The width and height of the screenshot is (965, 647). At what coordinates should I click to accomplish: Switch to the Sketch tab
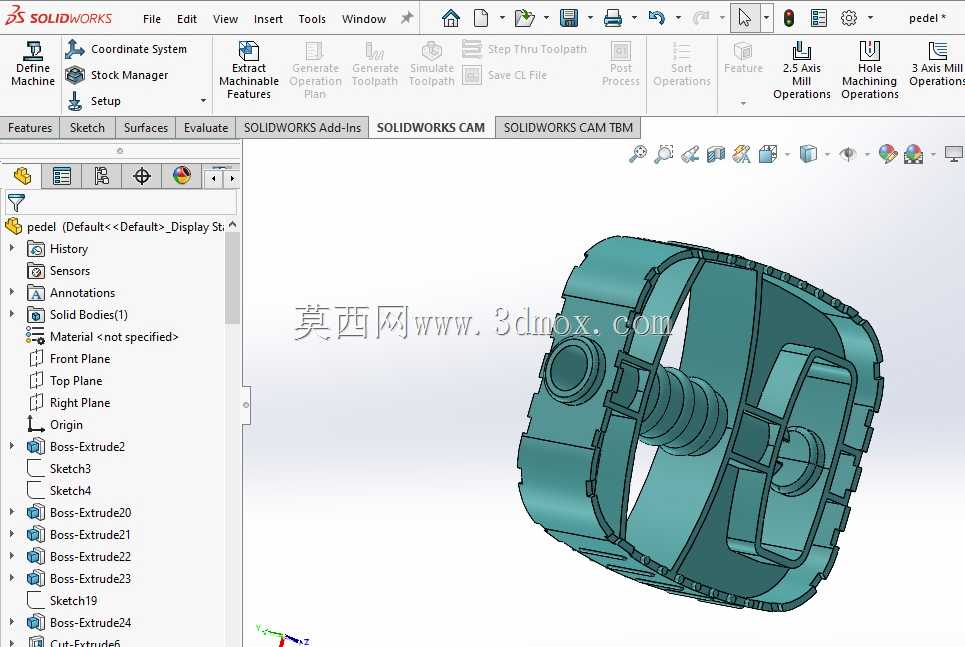tap(87, 127)
